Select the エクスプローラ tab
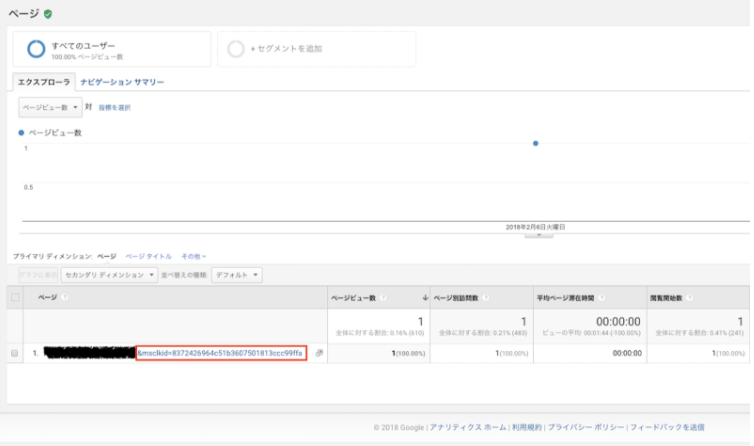This screenshot has width=754, height=446. tap(43, 82)
